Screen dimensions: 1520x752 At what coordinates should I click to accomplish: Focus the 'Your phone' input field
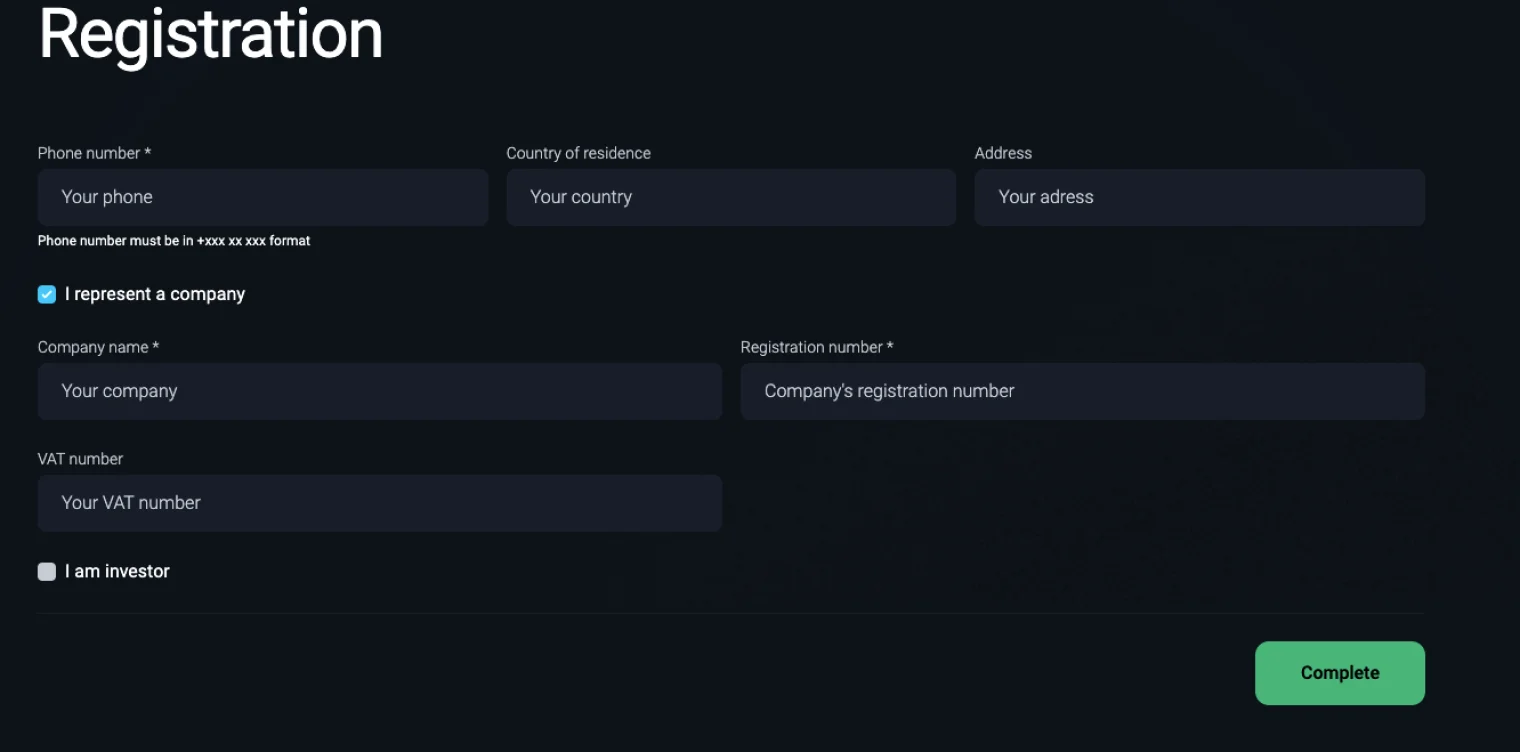tap(263, 197)
